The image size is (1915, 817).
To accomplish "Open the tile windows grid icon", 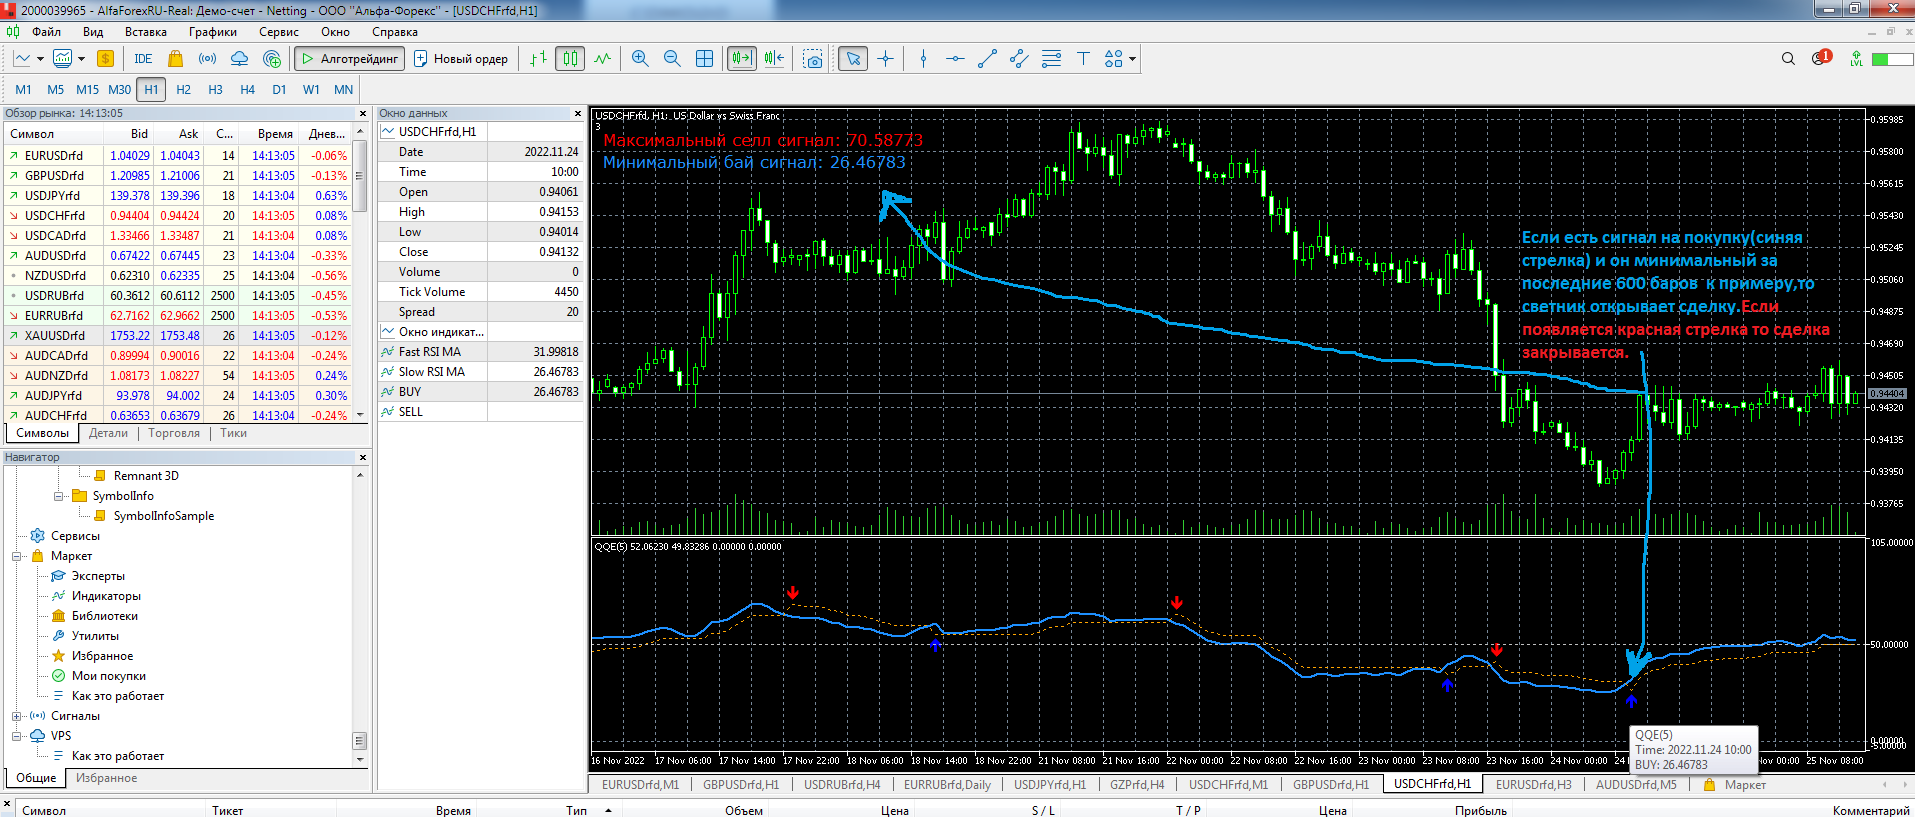I will click(x=704, y=59).
